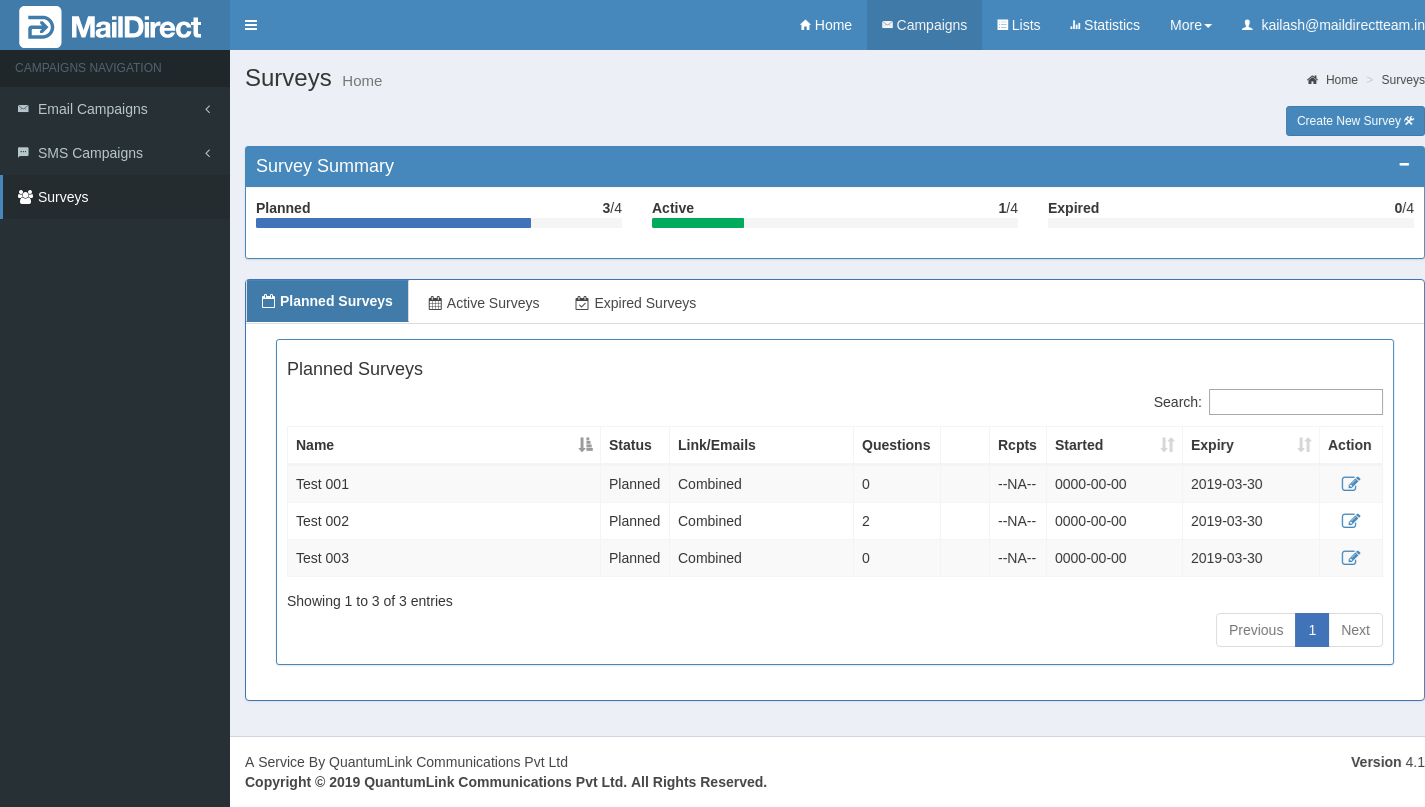This screenshot has width=1425, height=807.
Task: Go to Next page of entries
Action: tap(1355, 630)
